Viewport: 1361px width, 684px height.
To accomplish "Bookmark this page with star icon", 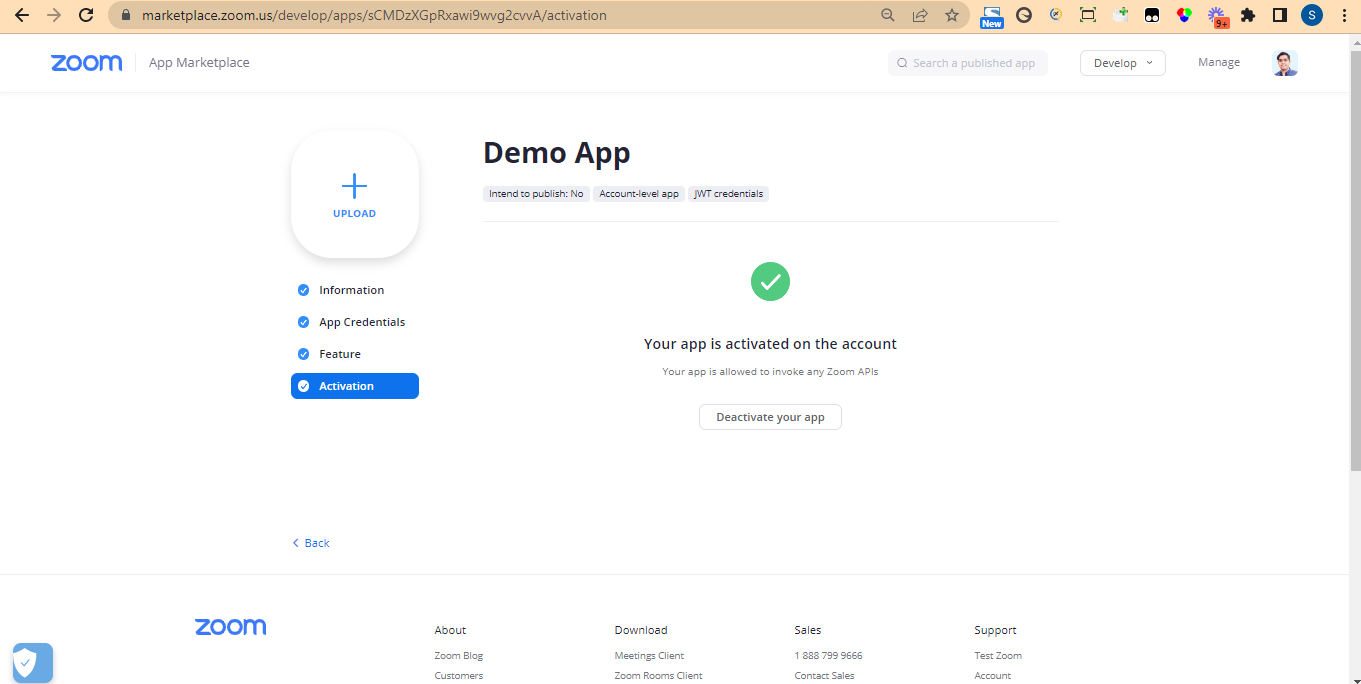I will pos(951,15).
